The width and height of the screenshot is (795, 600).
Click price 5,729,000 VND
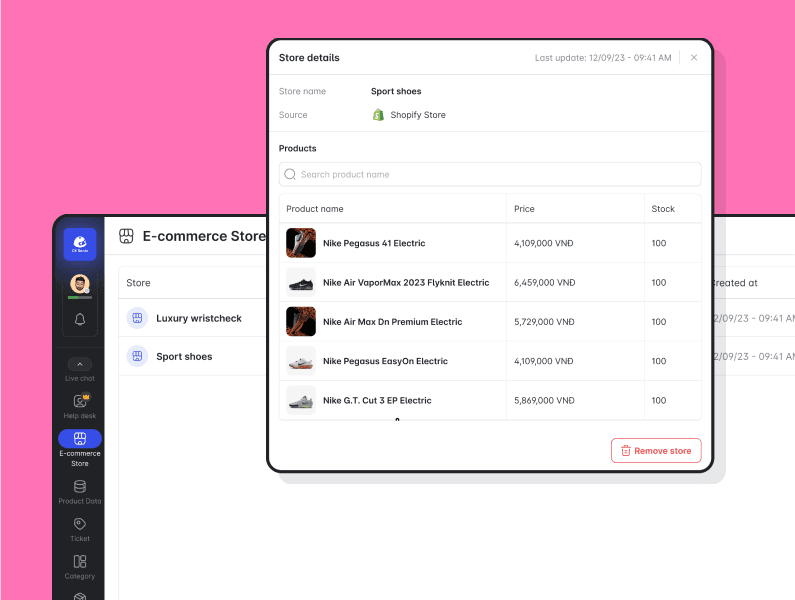[x=544, y=322]
